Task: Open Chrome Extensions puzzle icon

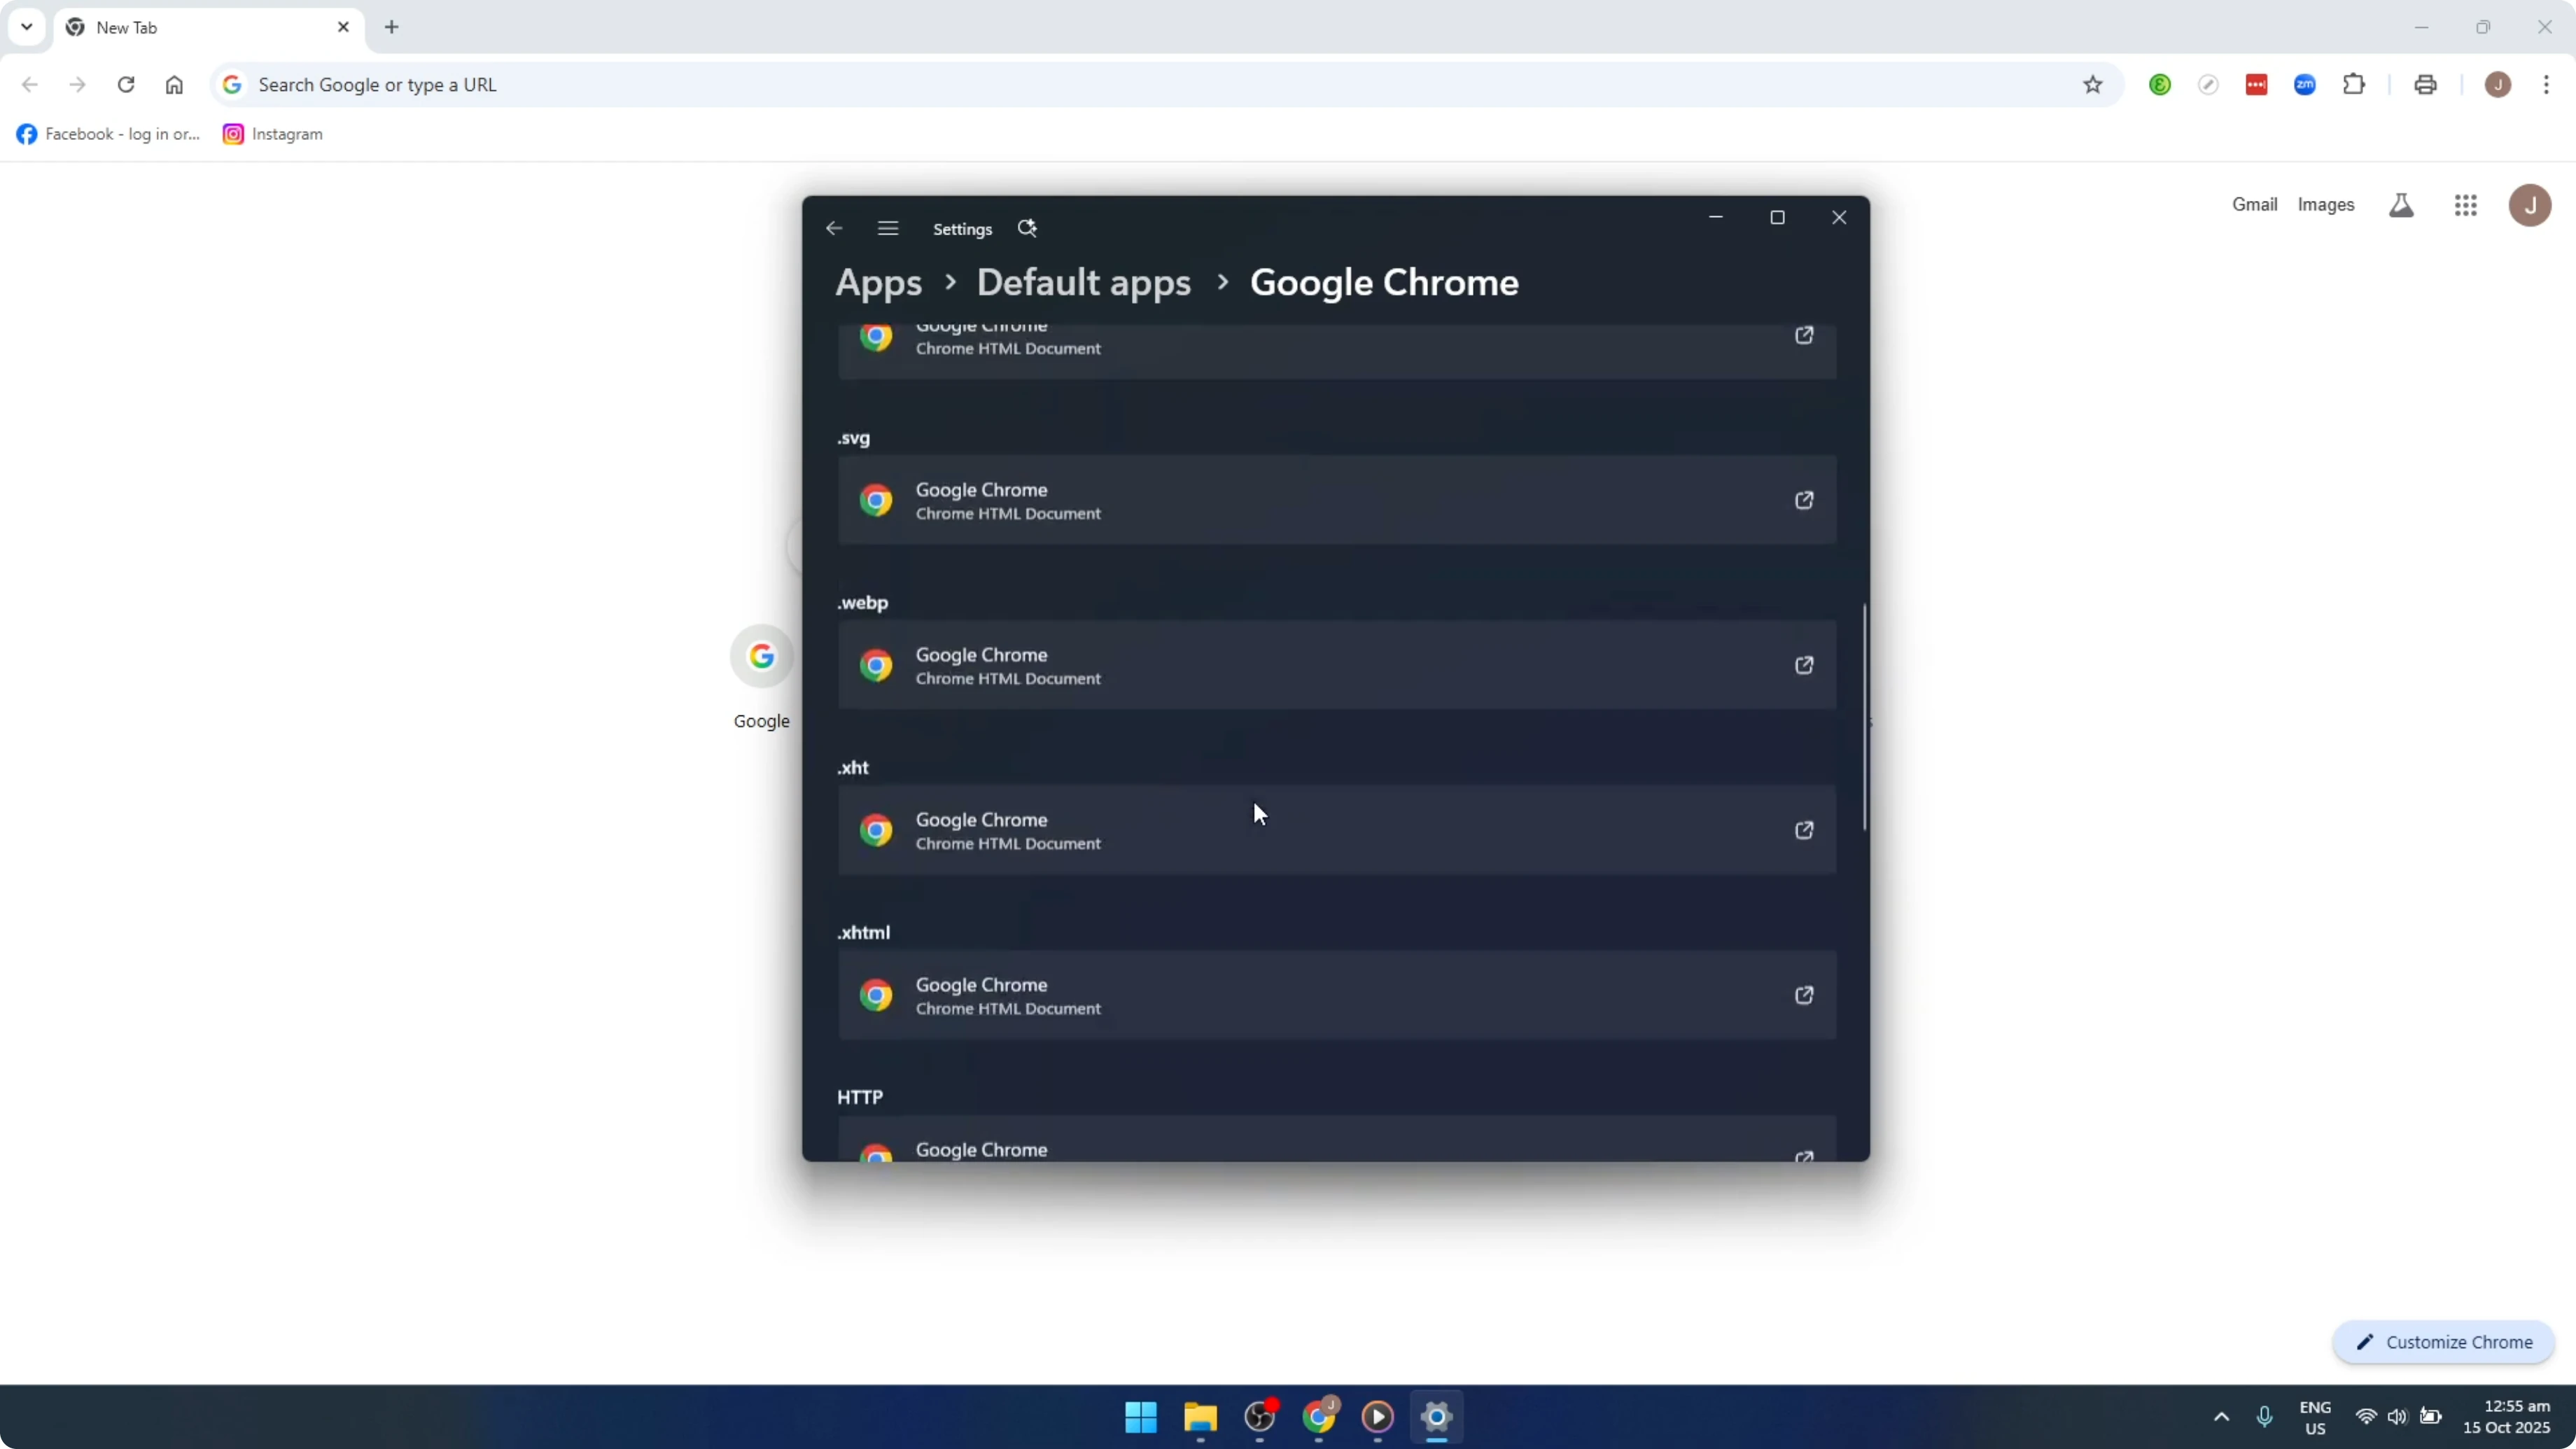Action: click(x=2354, y=85)
